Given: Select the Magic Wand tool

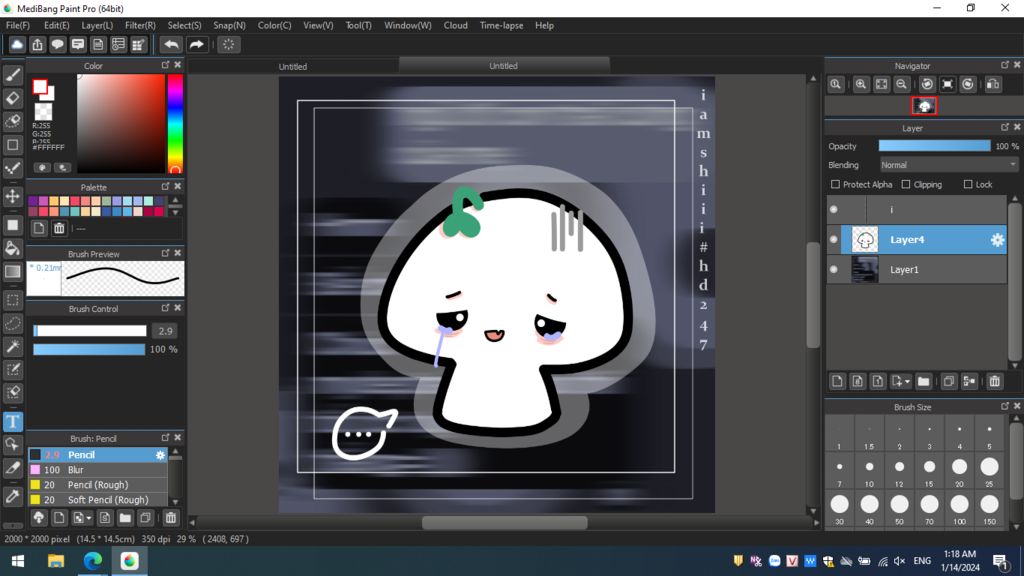Looking at the screenshot, I should (12, 346).
